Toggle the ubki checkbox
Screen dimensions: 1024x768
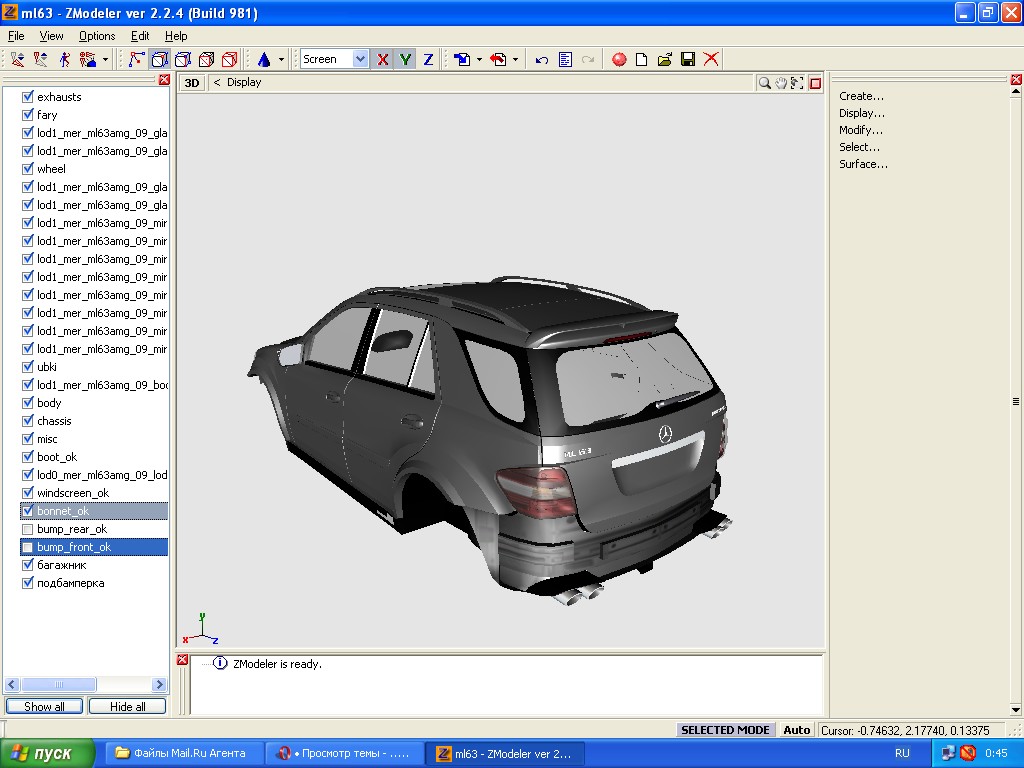(x=27, y=367)
